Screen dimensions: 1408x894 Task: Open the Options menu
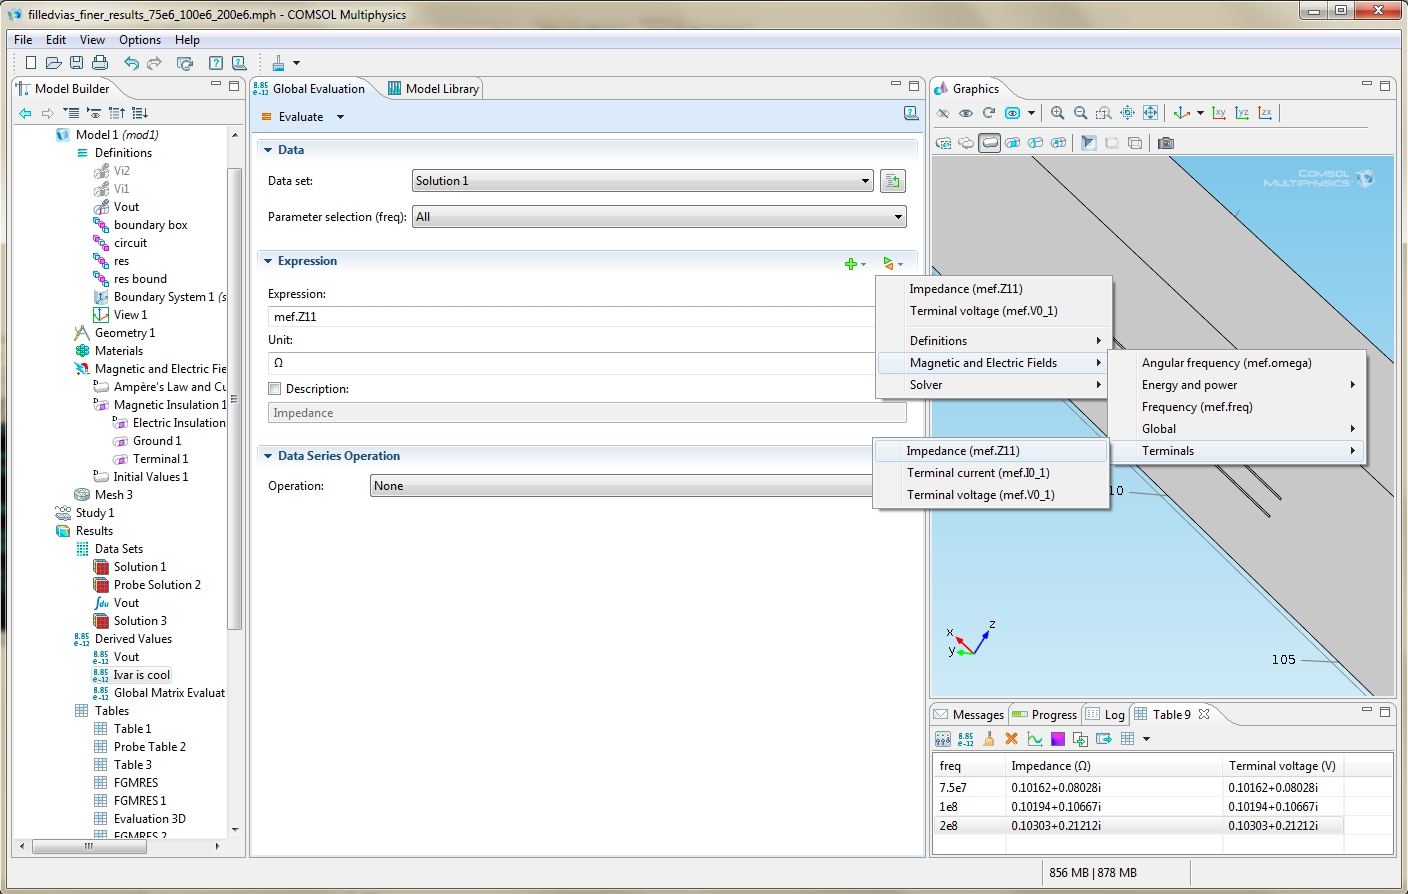click(x=140, y=40)
